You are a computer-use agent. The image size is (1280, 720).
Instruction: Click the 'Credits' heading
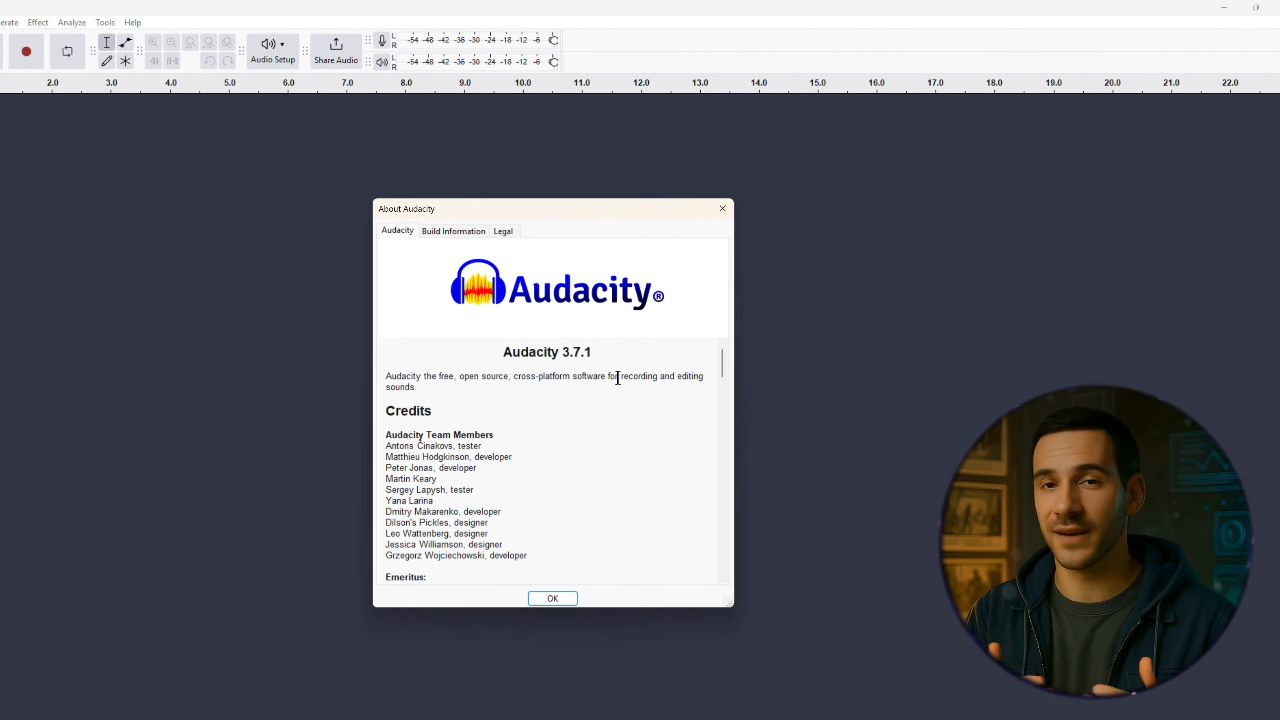(408, 411)
